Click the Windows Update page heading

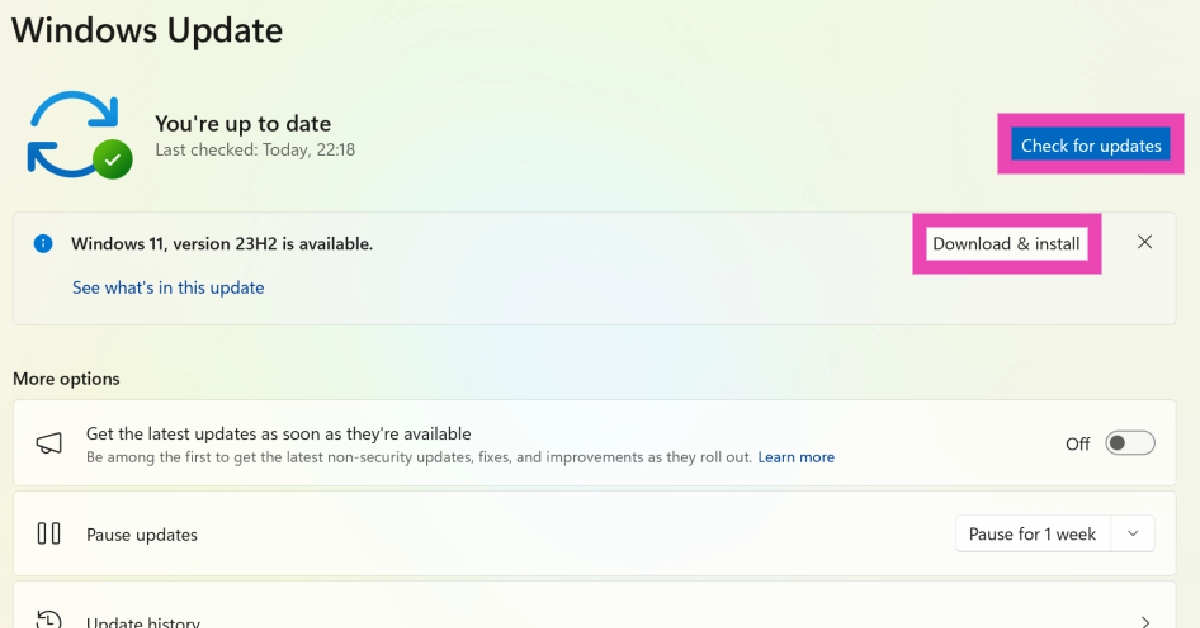point(147,30)
